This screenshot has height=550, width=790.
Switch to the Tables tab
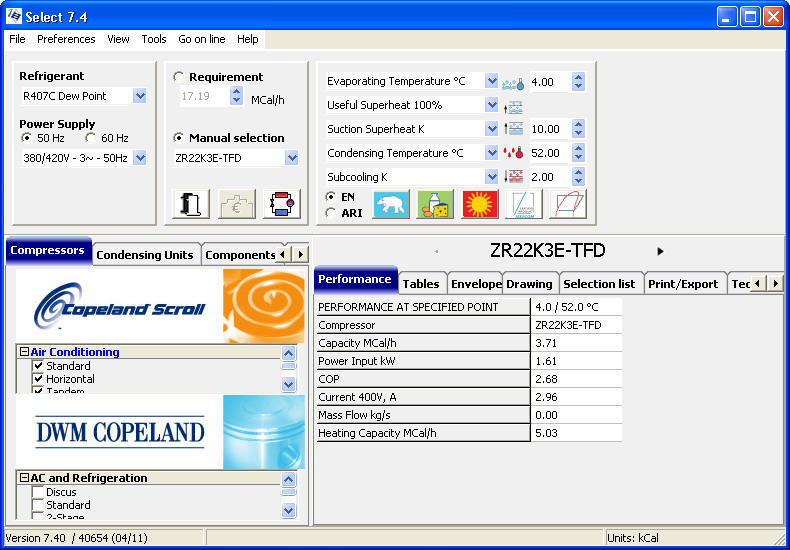tap(421, 284)
